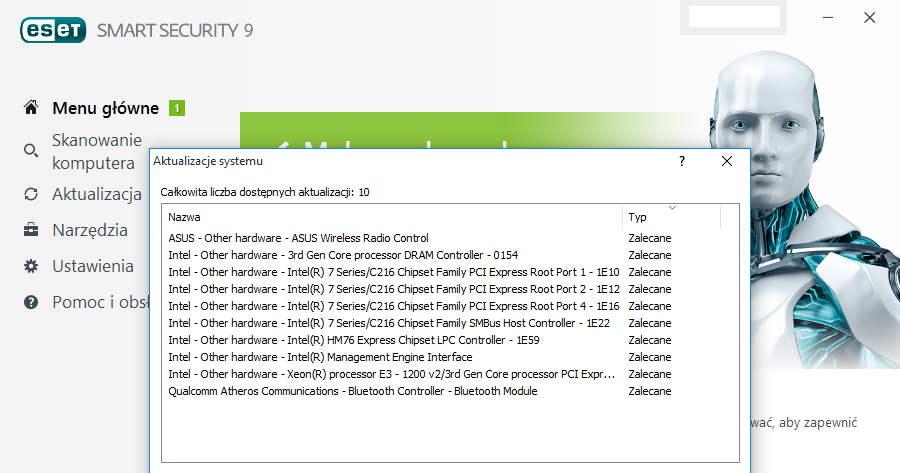
Task: Close the Aktualizacje systemu dialog
Action: click(727, 161)
